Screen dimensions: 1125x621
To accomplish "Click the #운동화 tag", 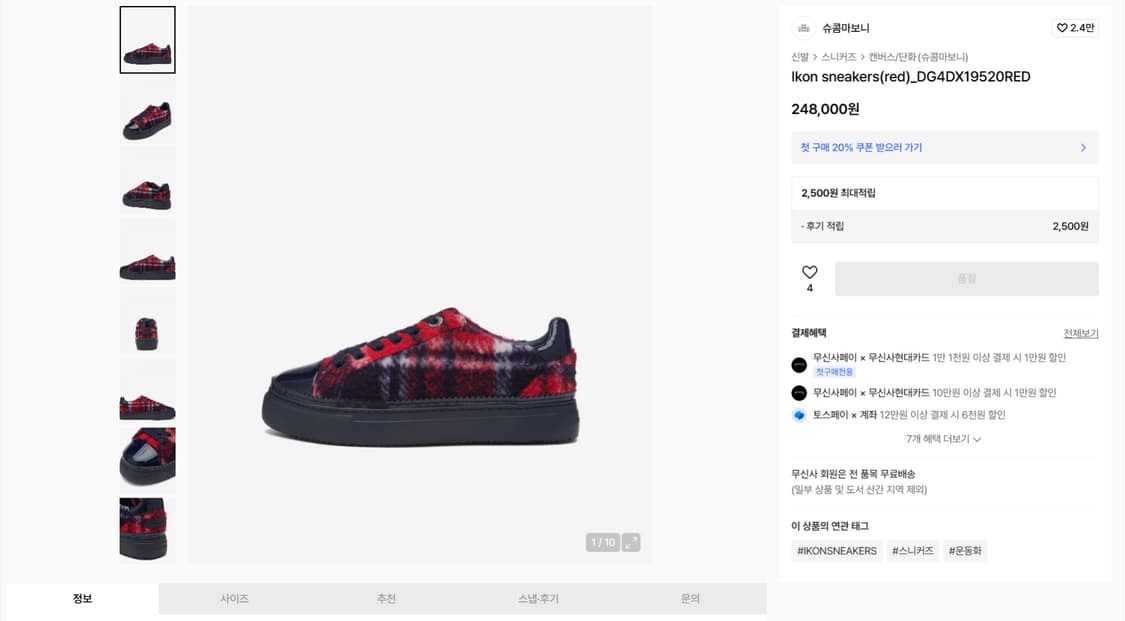I will click(x=965, y=551).
